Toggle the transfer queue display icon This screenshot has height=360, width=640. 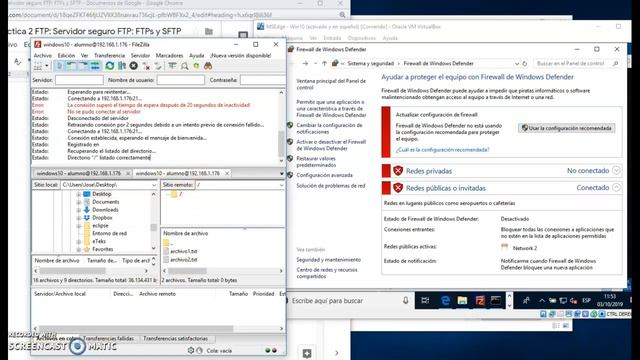[x=95, y=66]
